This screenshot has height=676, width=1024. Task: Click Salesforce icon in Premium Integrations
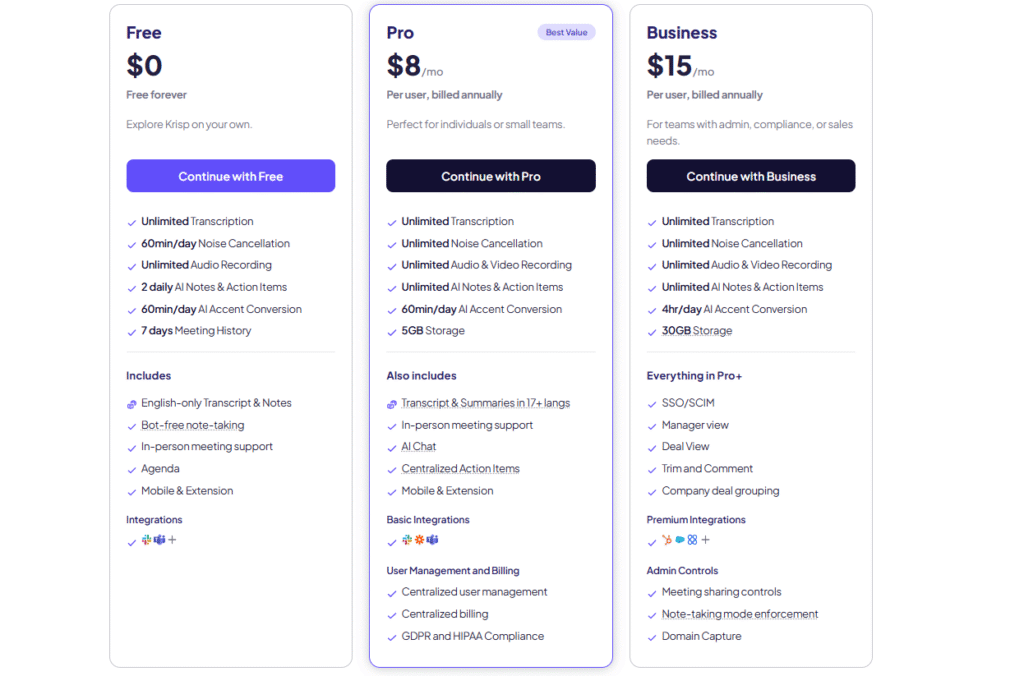click(680, 540)
